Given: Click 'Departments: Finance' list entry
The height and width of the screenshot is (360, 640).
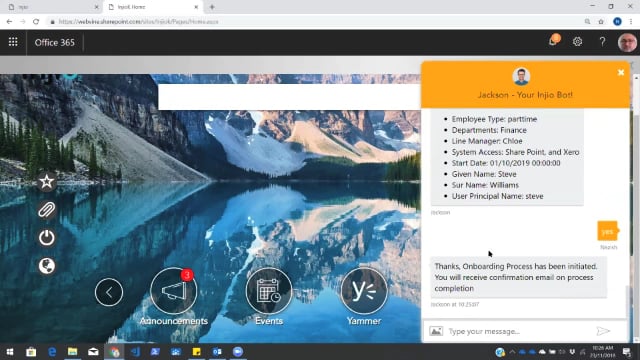Looking at the screenshot, I should [489, 130].
